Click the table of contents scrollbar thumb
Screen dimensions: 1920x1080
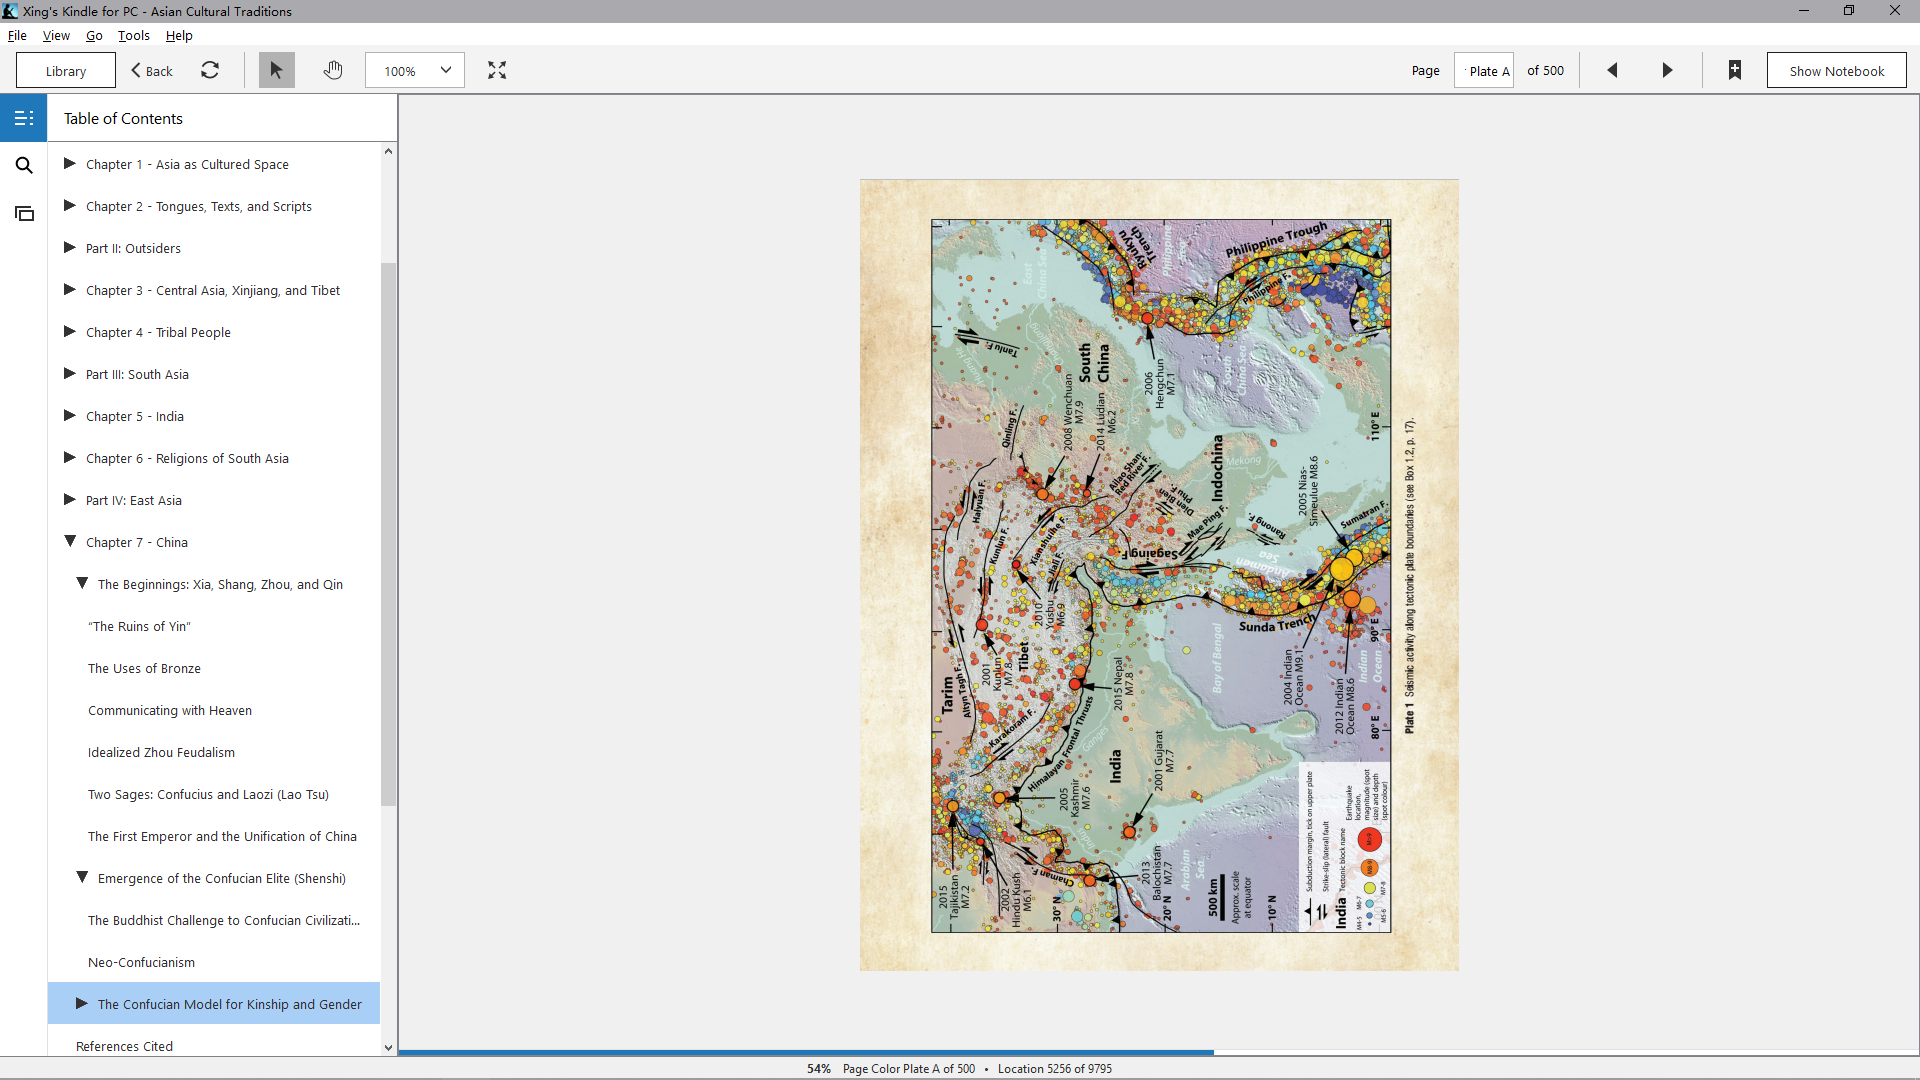pyautogui.click(x=388, y=534)
